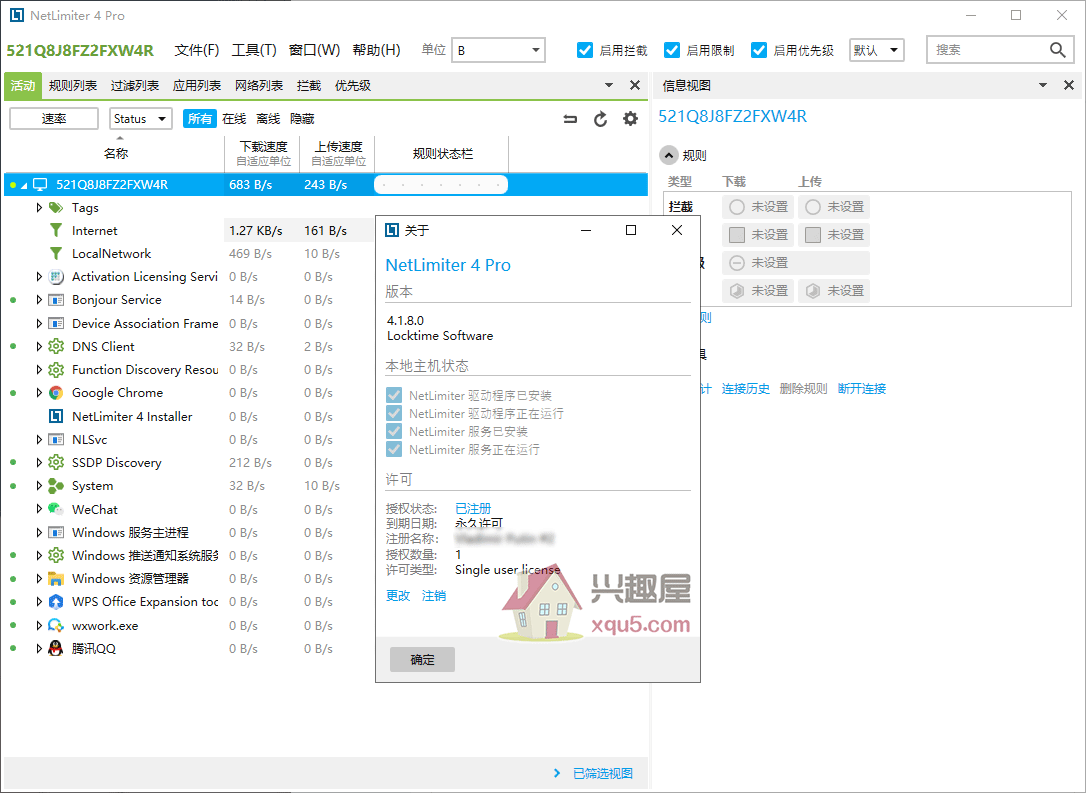The image size is (1086, 793).
Task: Switch to the 优先级 tab
Action: click(x=353, y=85)
